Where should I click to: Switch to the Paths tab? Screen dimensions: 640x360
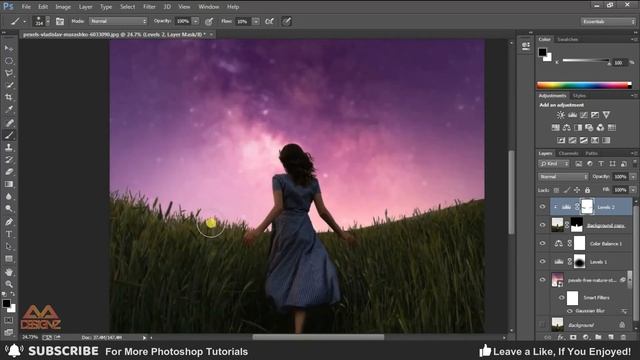click(x=591, y=153)
